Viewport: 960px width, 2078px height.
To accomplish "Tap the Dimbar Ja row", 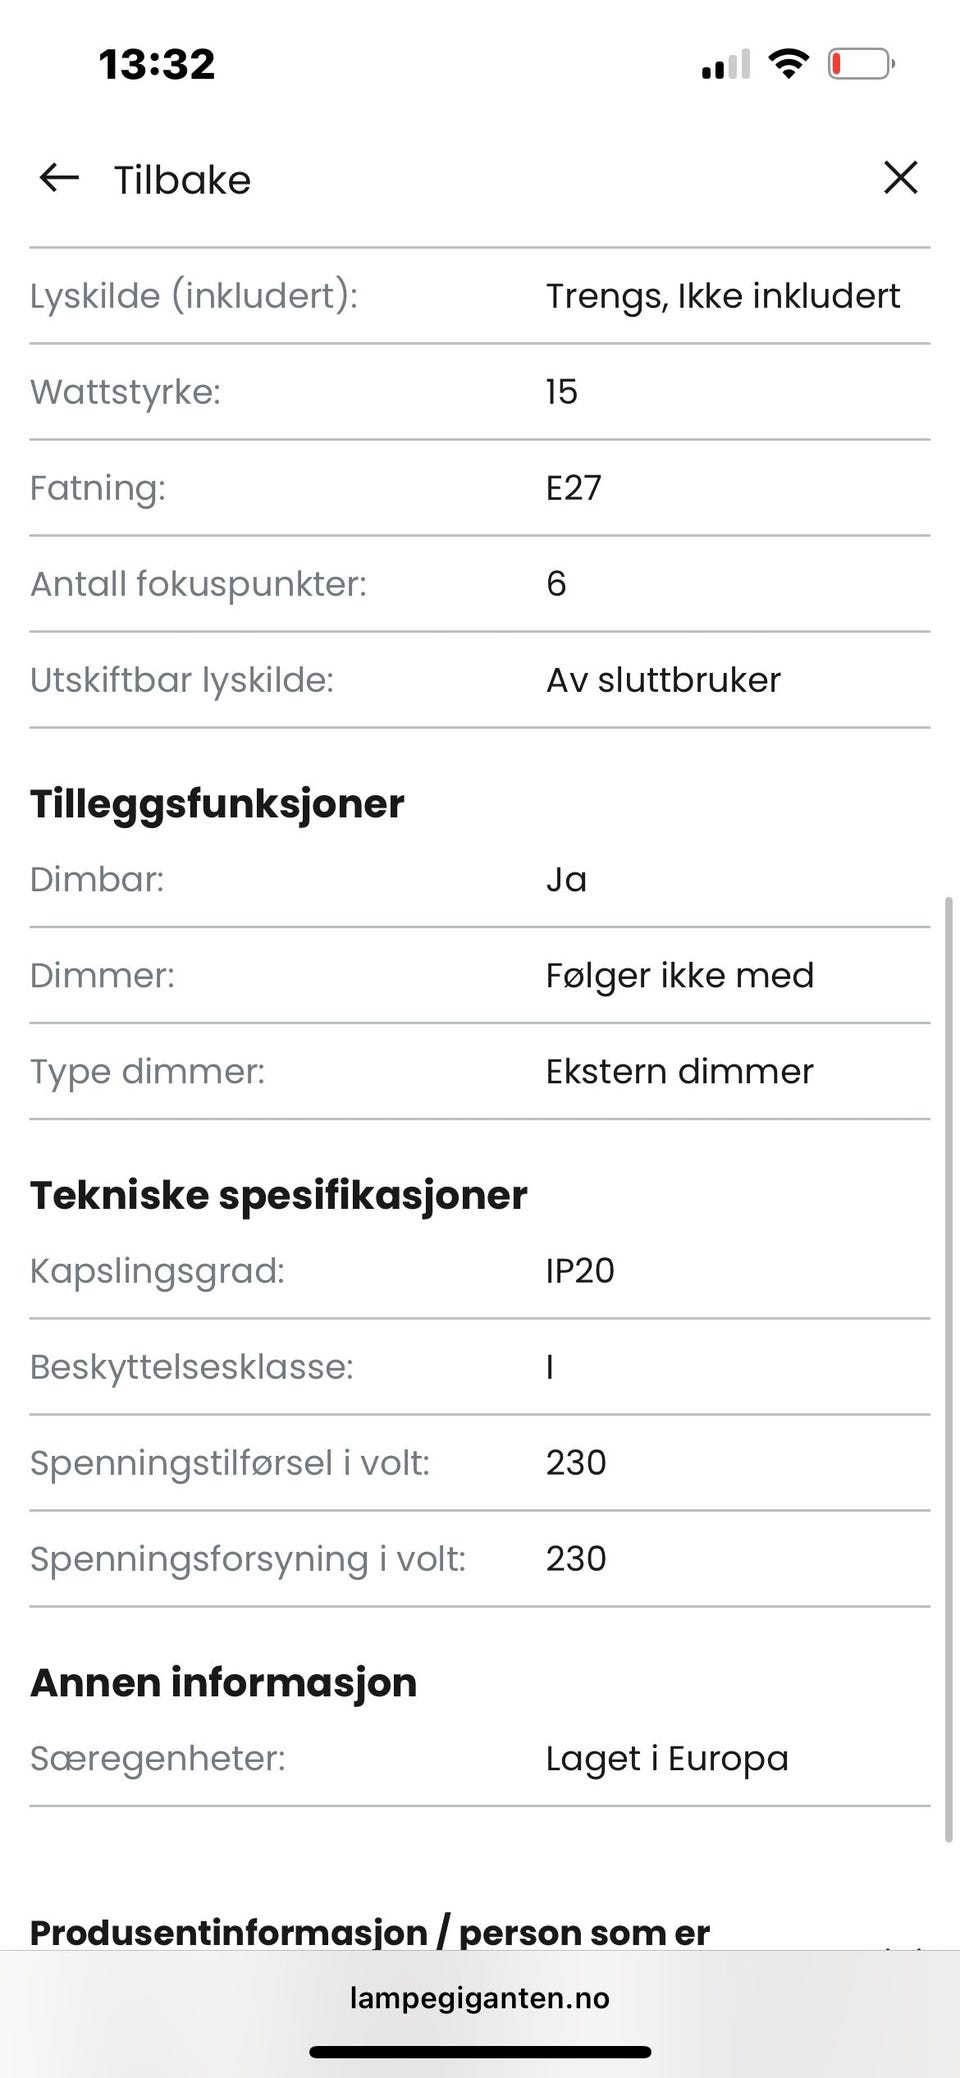I will pos(480,880).
